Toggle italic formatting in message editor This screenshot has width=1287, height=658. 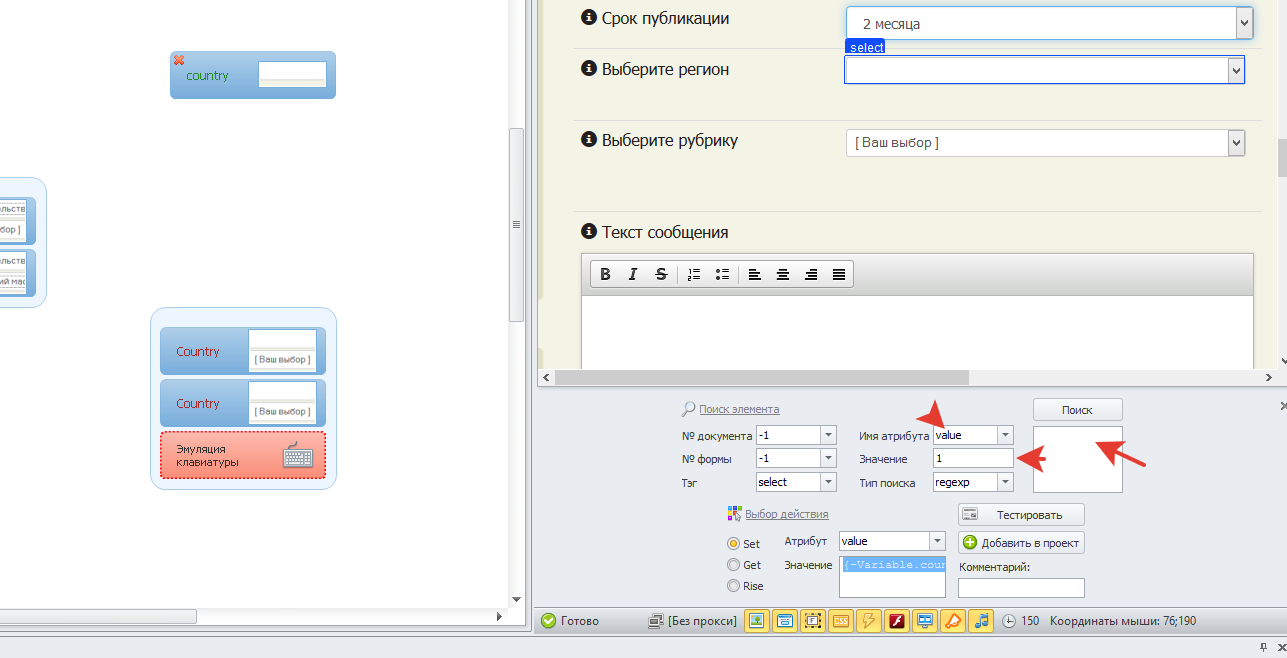click(x=633, y=274)
